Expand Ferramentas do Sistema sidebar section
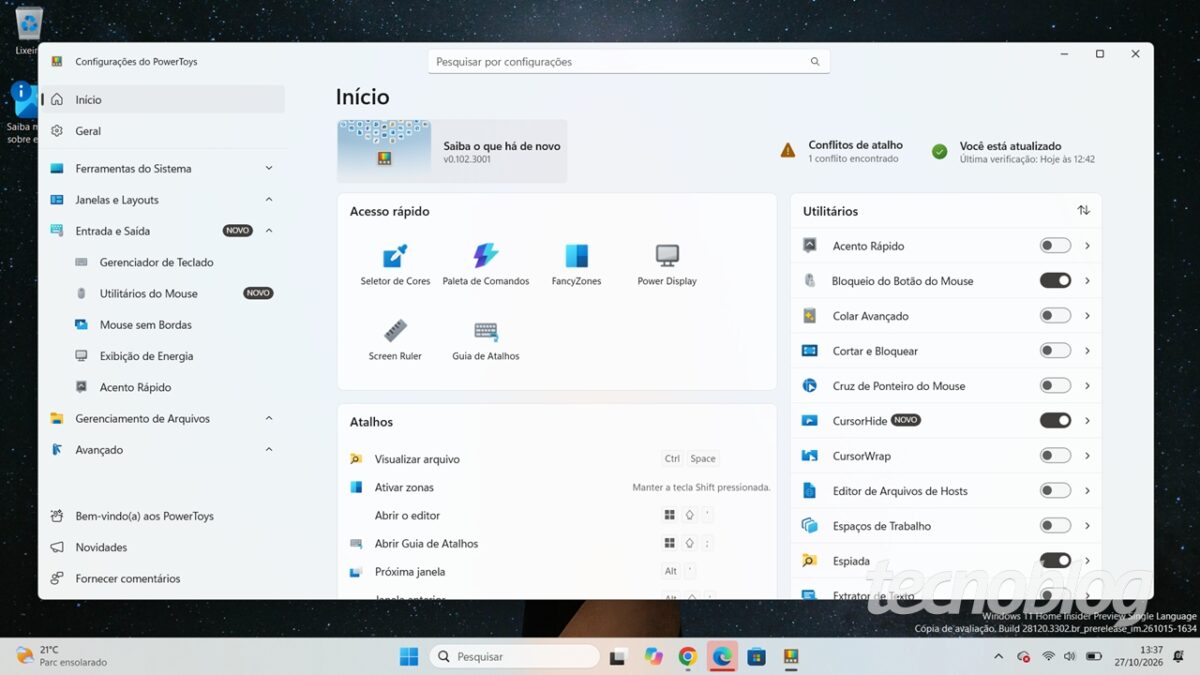The width and height of the screenshot is (1200, 675). (x=269, y=169)
